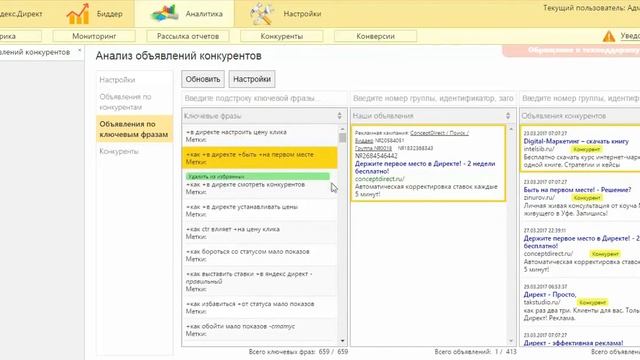This screenshot has width=640, height=360.
Task: Open the Группа link in our ad
Action: 373,148
